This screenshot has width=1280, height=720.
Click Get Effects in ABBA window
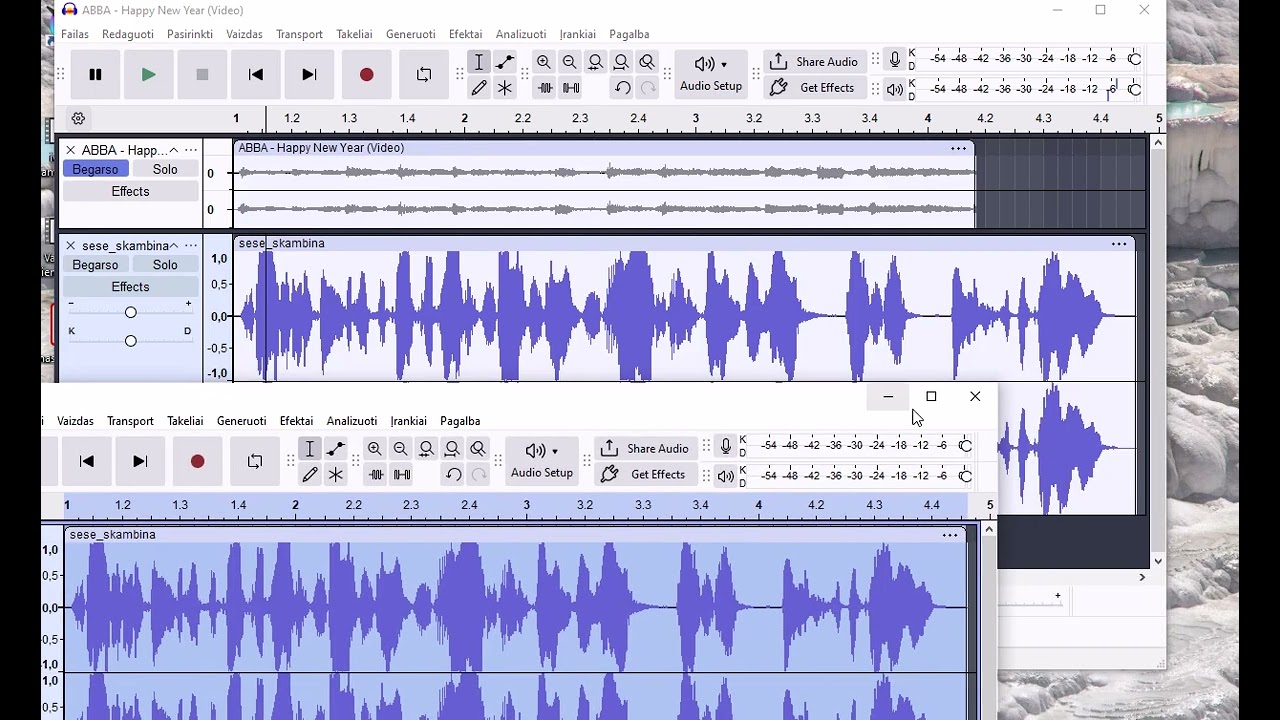coord(815,88)
